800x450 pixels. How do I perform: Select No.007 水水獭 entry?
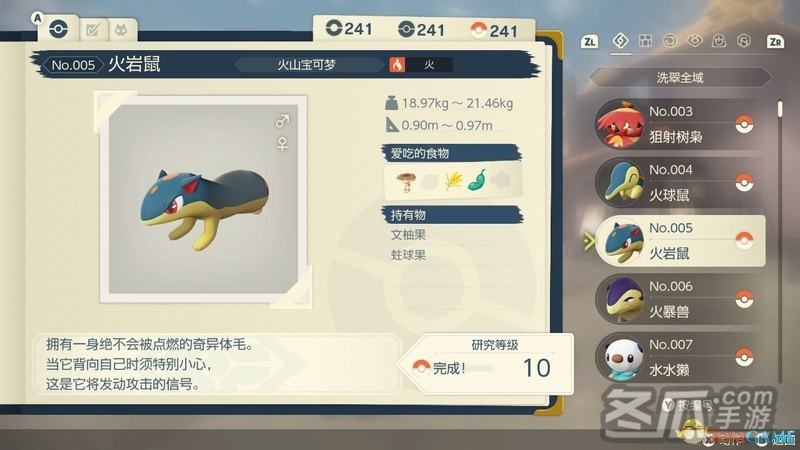[680, 357]
